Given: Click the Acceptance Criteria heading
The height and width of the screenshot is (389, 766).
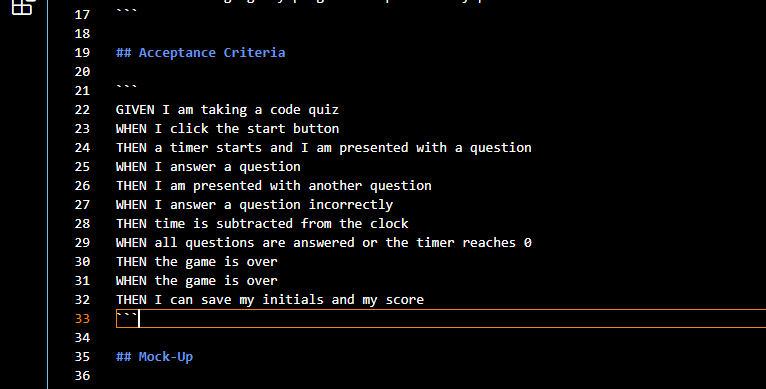Looking at the screenshot, I should pyautogui.click(x=200, y=52).
